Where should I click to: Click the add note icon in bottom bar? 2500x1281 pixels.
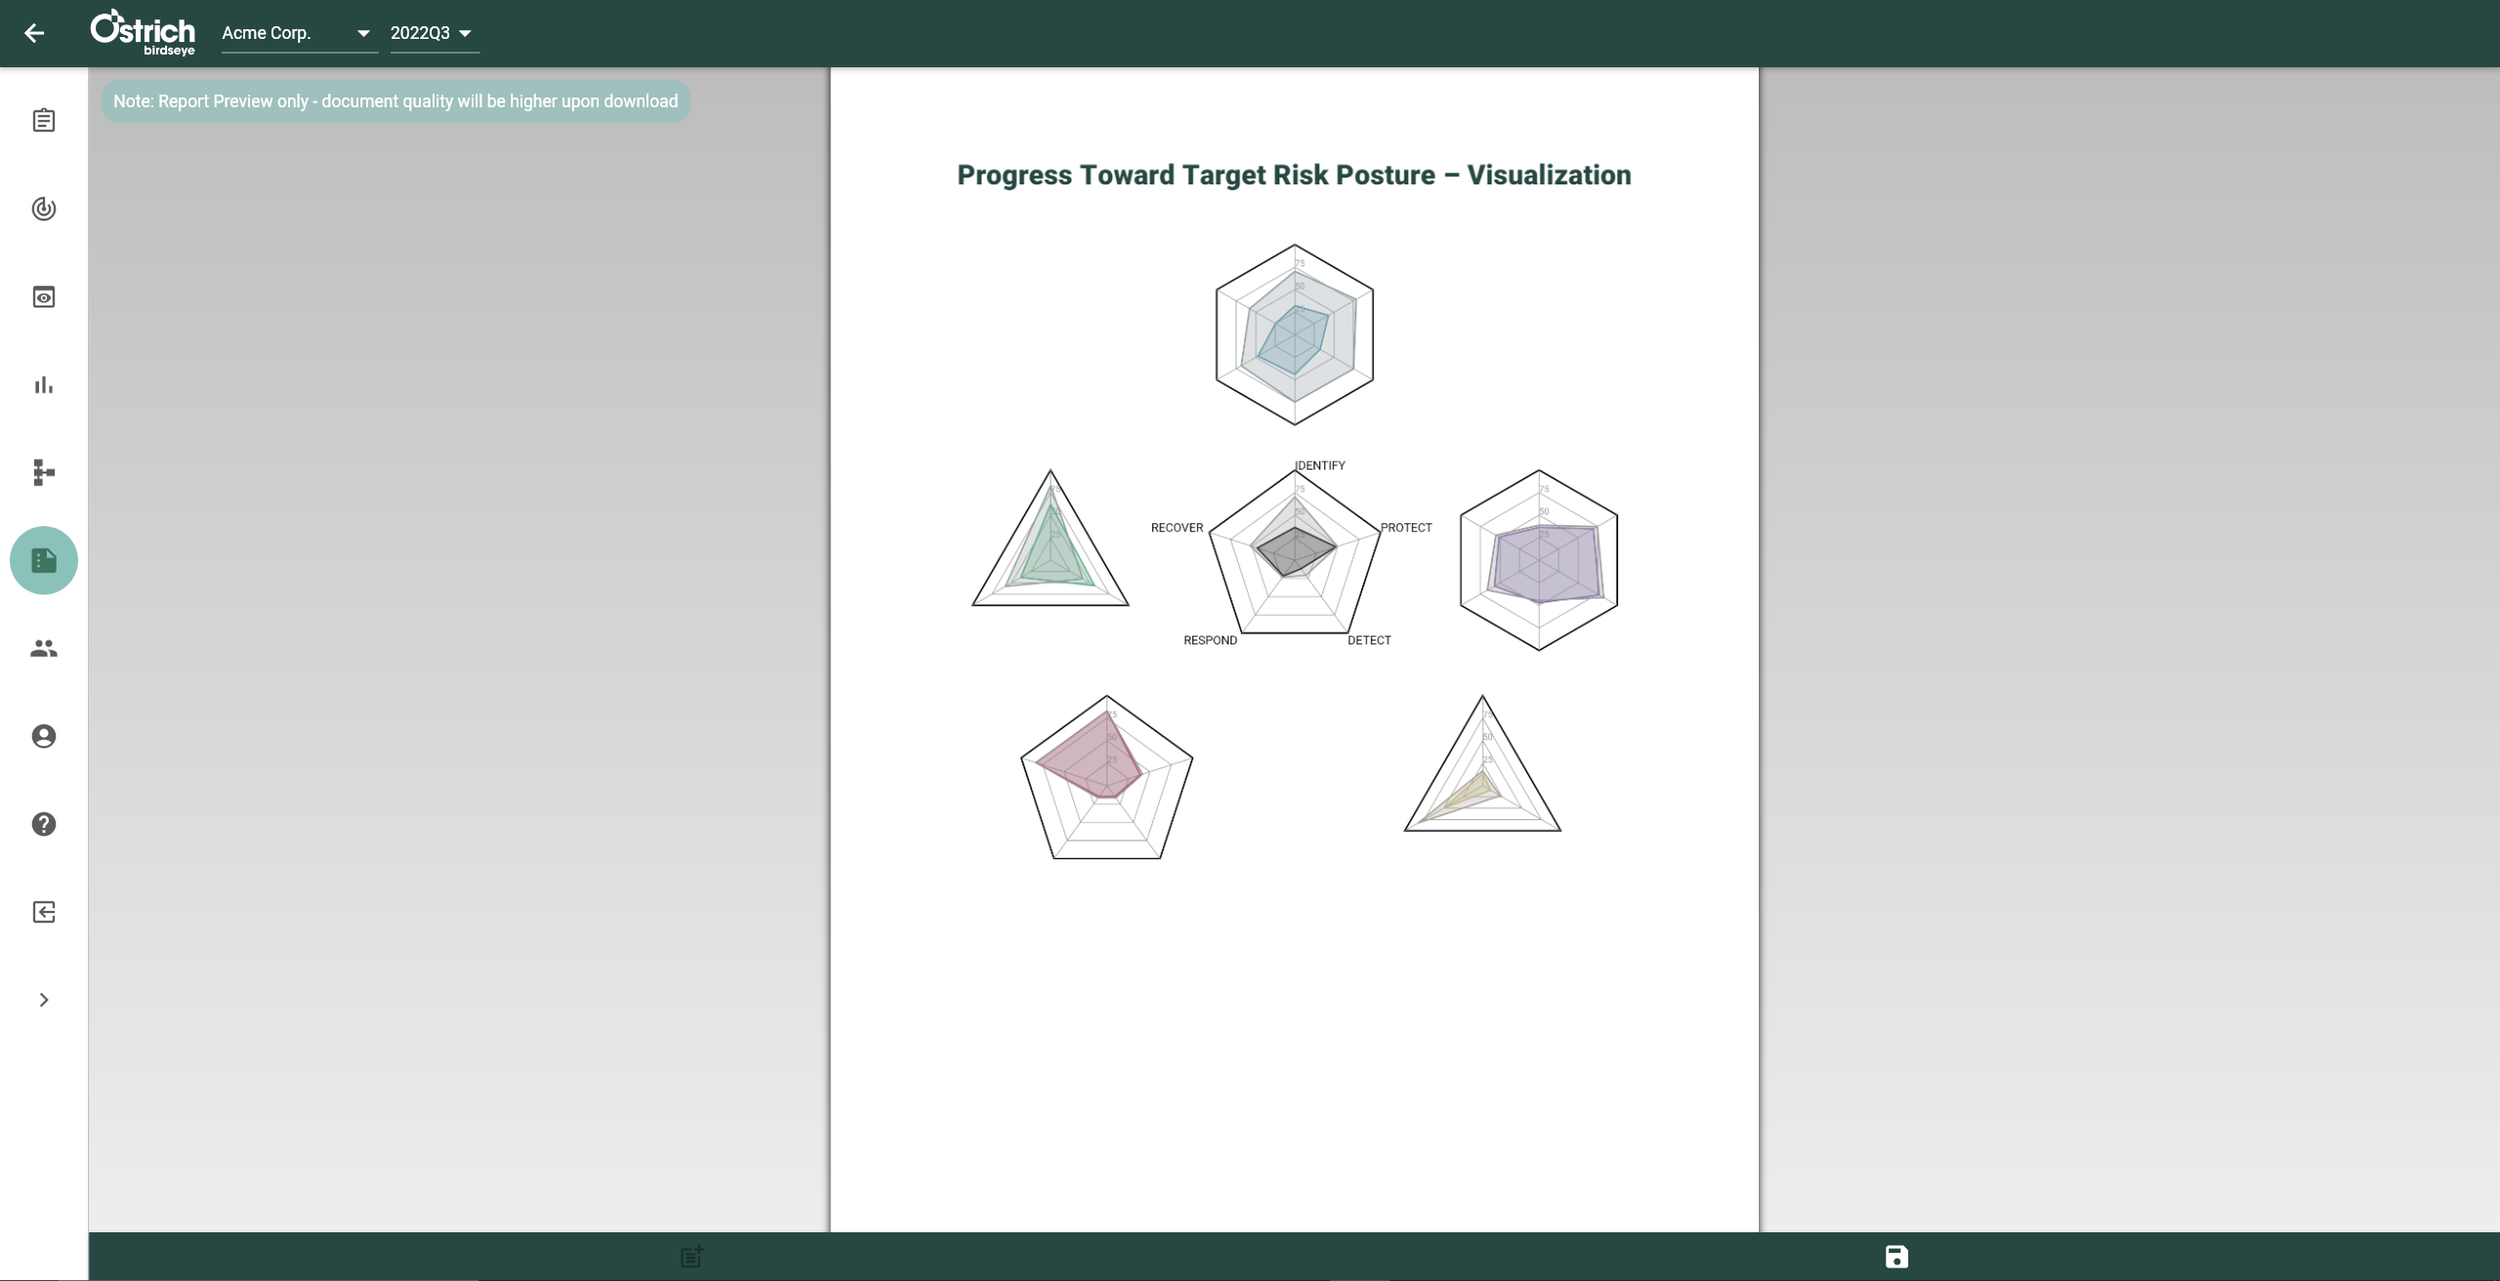pos(692,1257)
